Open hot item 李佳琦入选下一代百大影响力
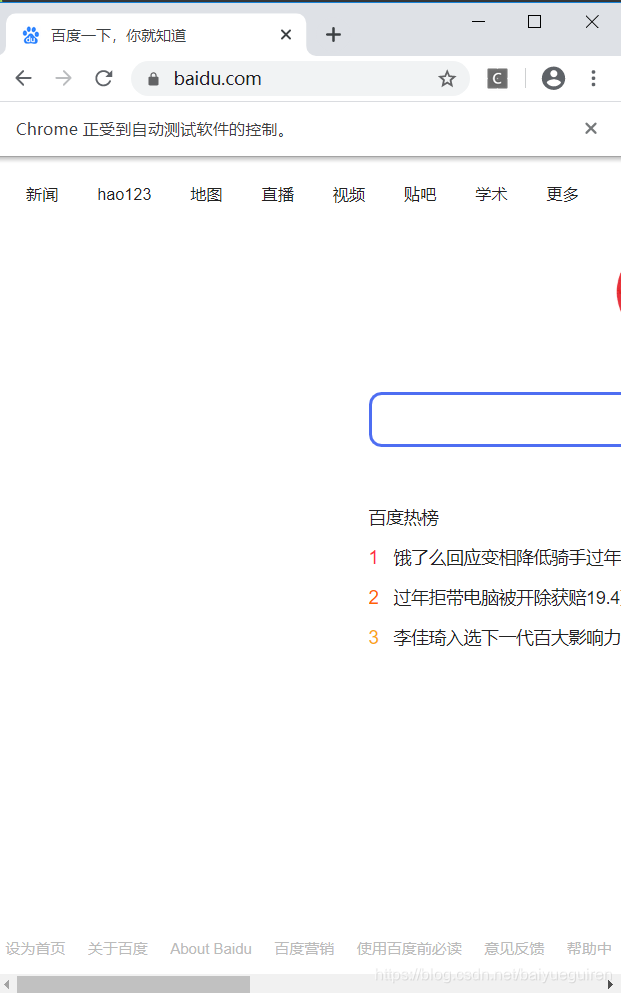621x993 pixels. tap(506, 638)
